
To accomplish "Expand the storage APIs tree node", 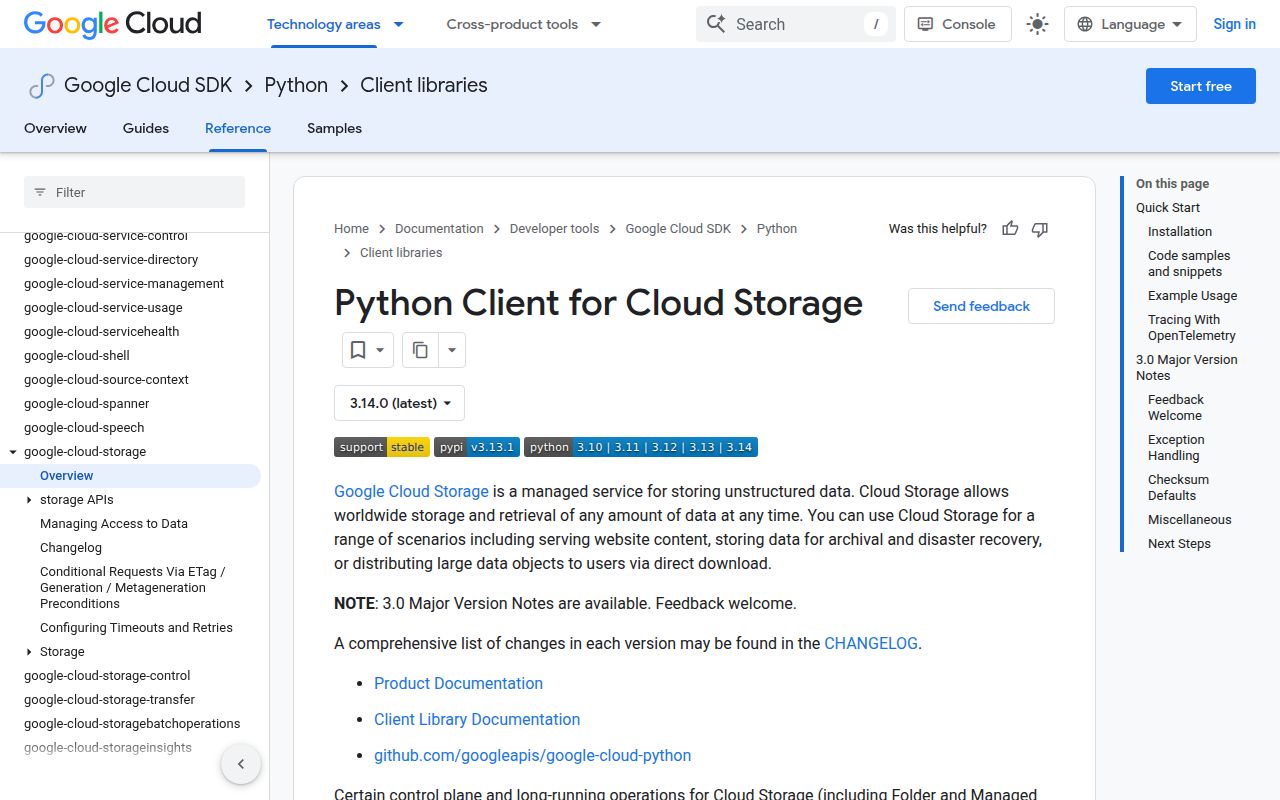I will 29,500.
